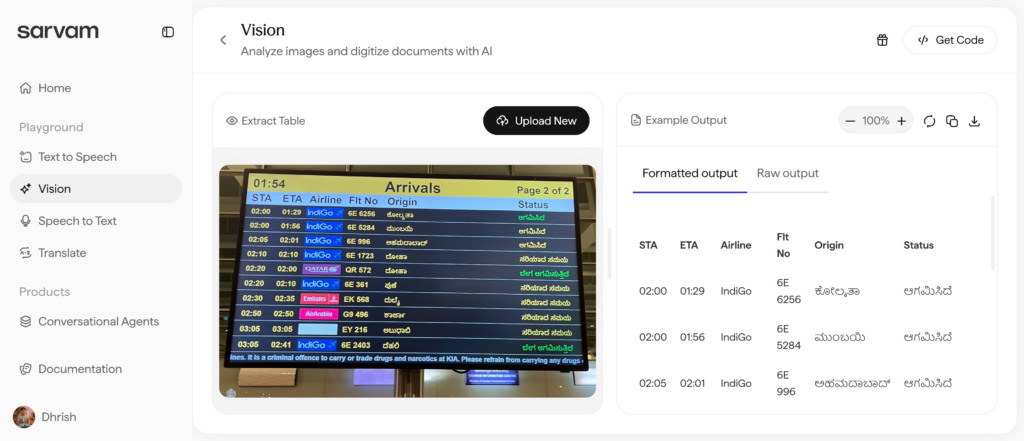Zoom in with the plus icon
This screenshot has width=1024, height=441.
point(901,121)
